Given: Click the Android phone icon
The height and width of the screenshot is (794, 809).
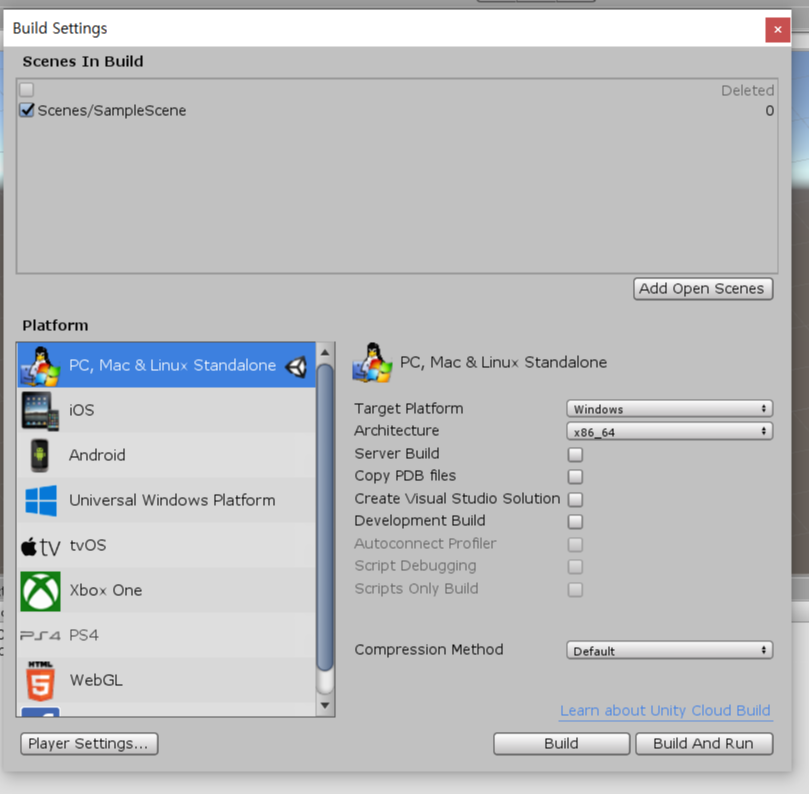Looking at the screenshot, I should (40, 456).
